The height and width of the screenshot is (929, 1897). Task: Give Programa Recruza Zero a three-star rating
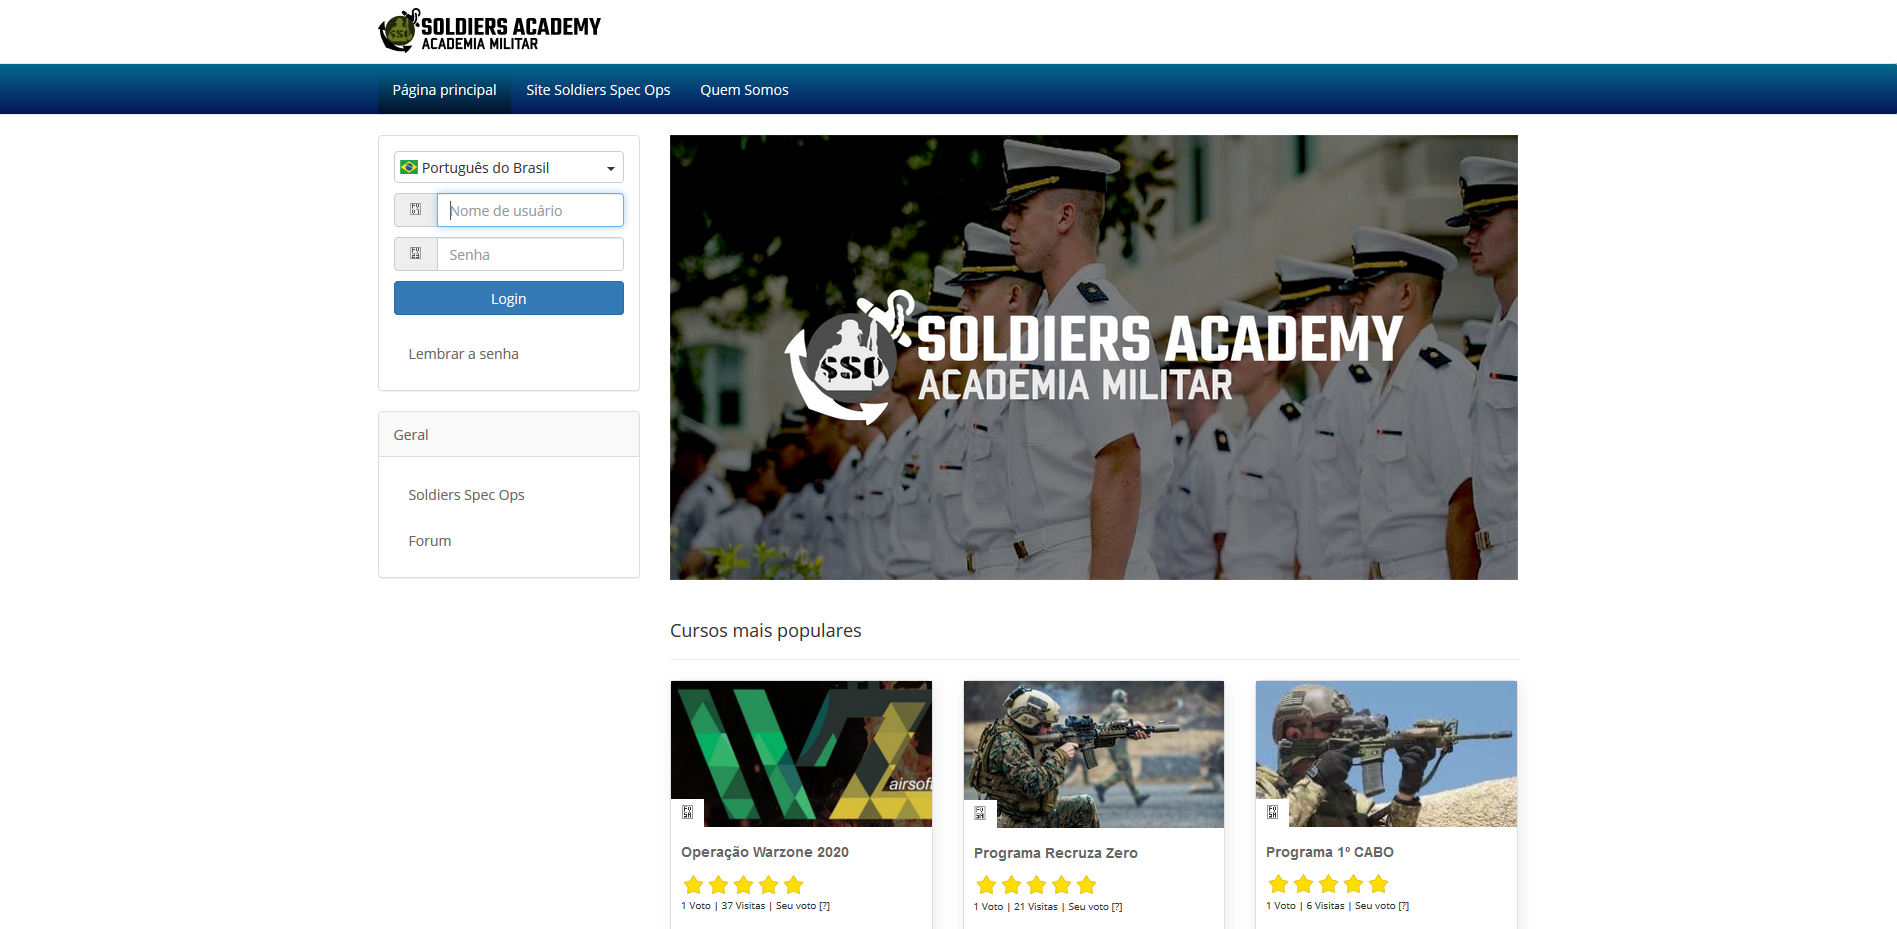pyautogui.click(x=1037, y=885)
